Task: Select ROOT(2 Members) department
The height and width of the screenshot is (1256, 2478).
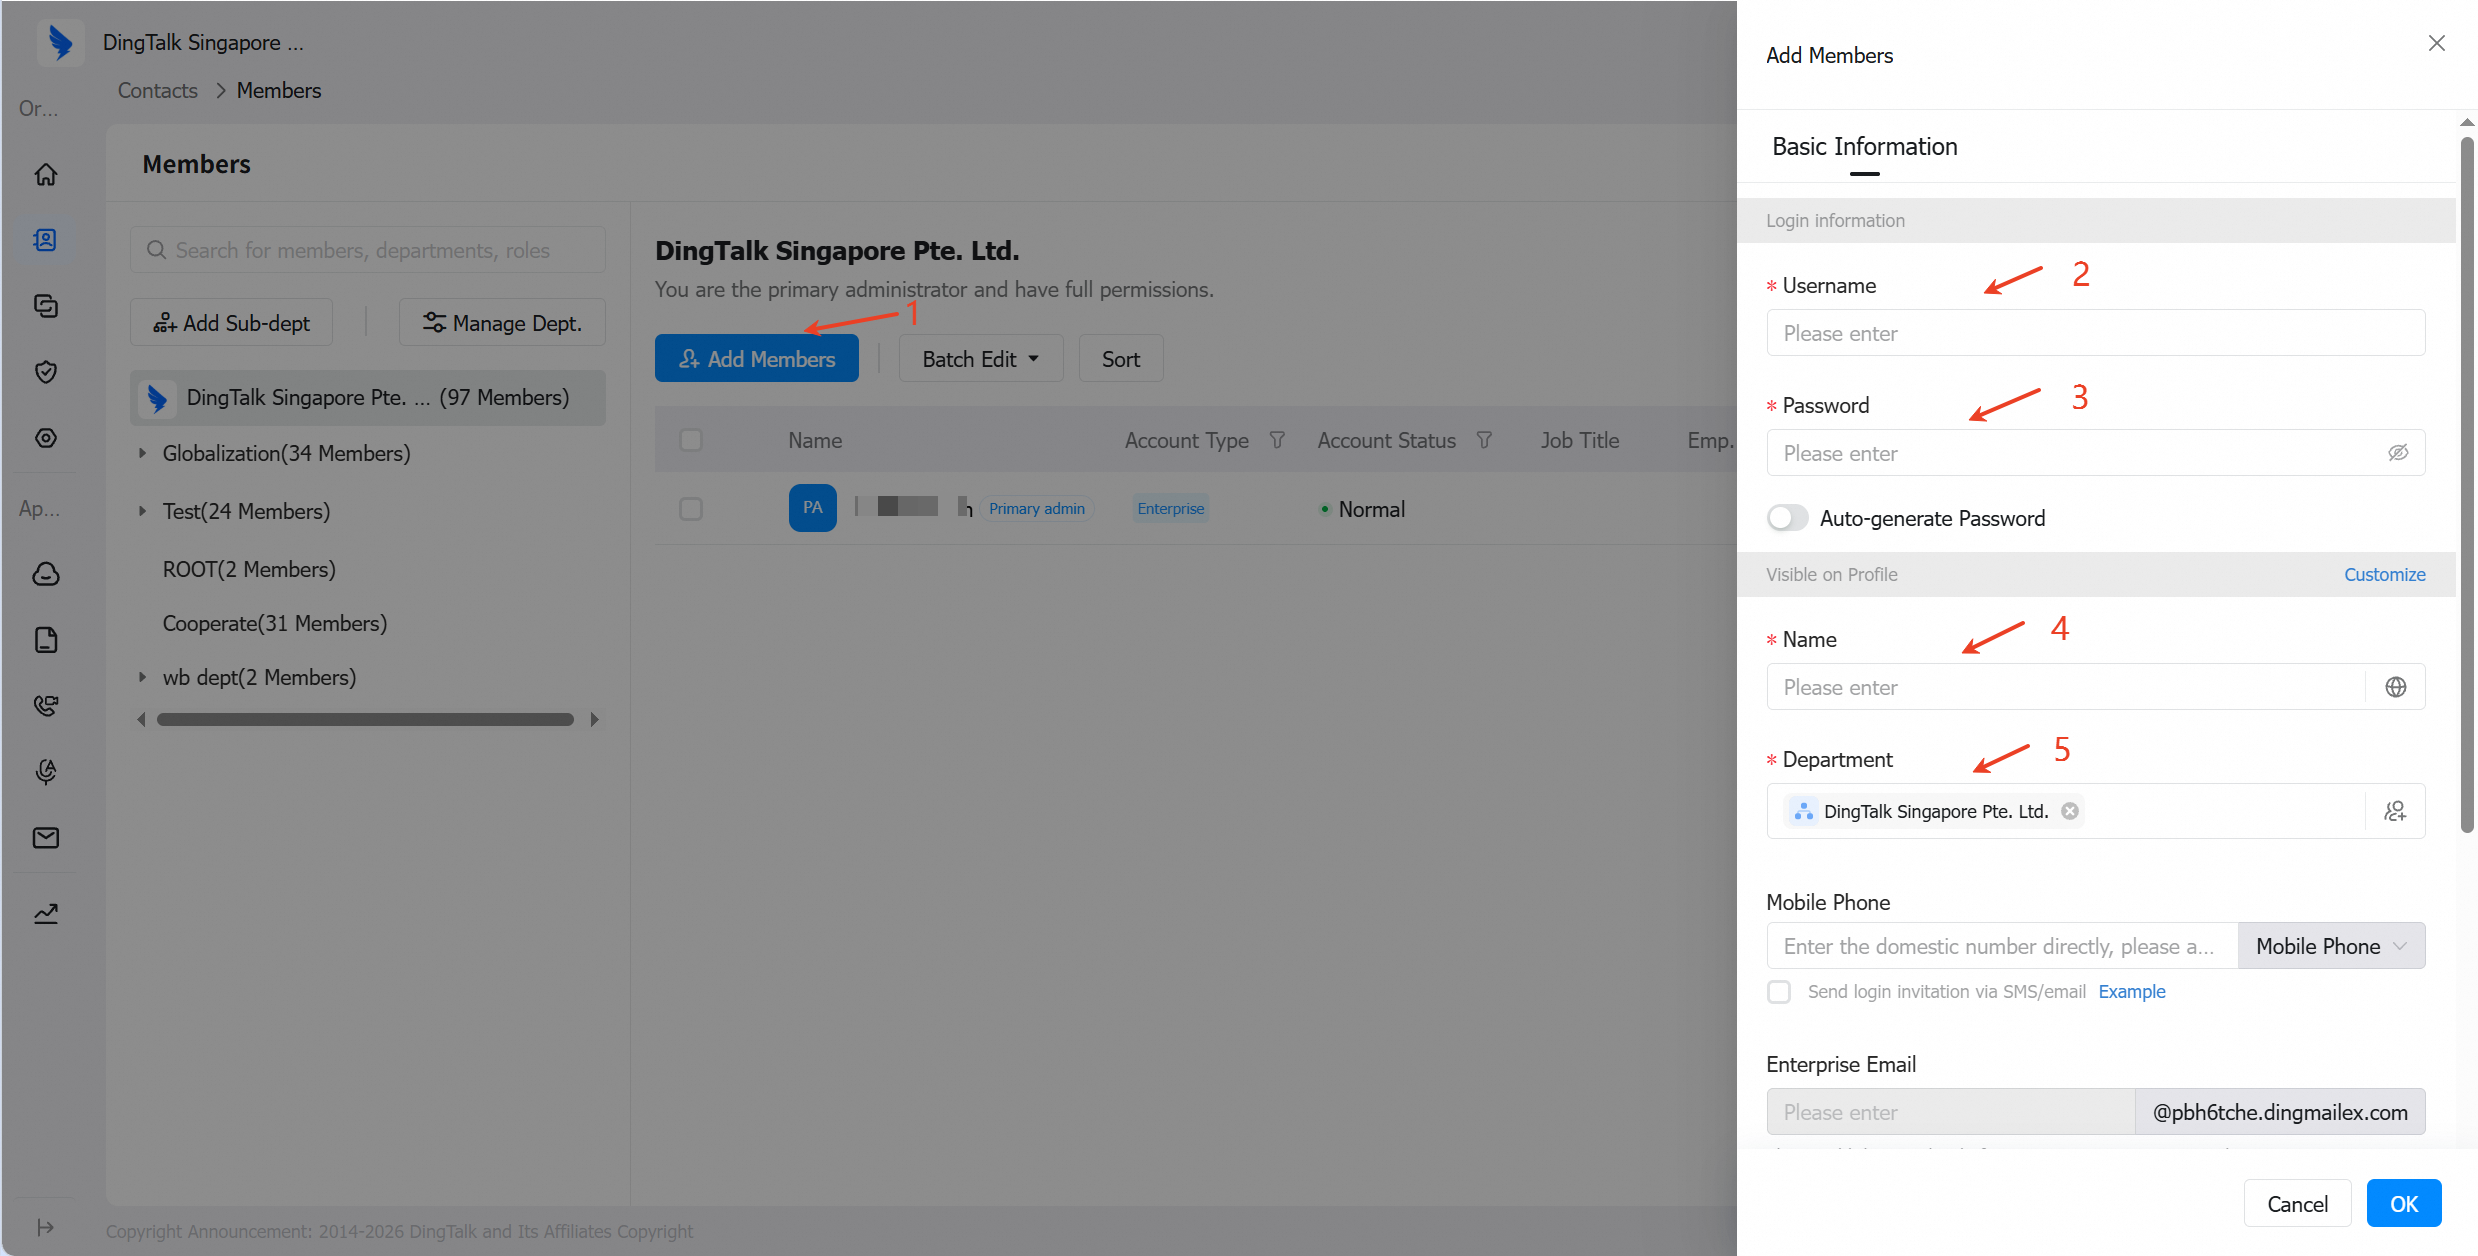Action: pos(249,569)
